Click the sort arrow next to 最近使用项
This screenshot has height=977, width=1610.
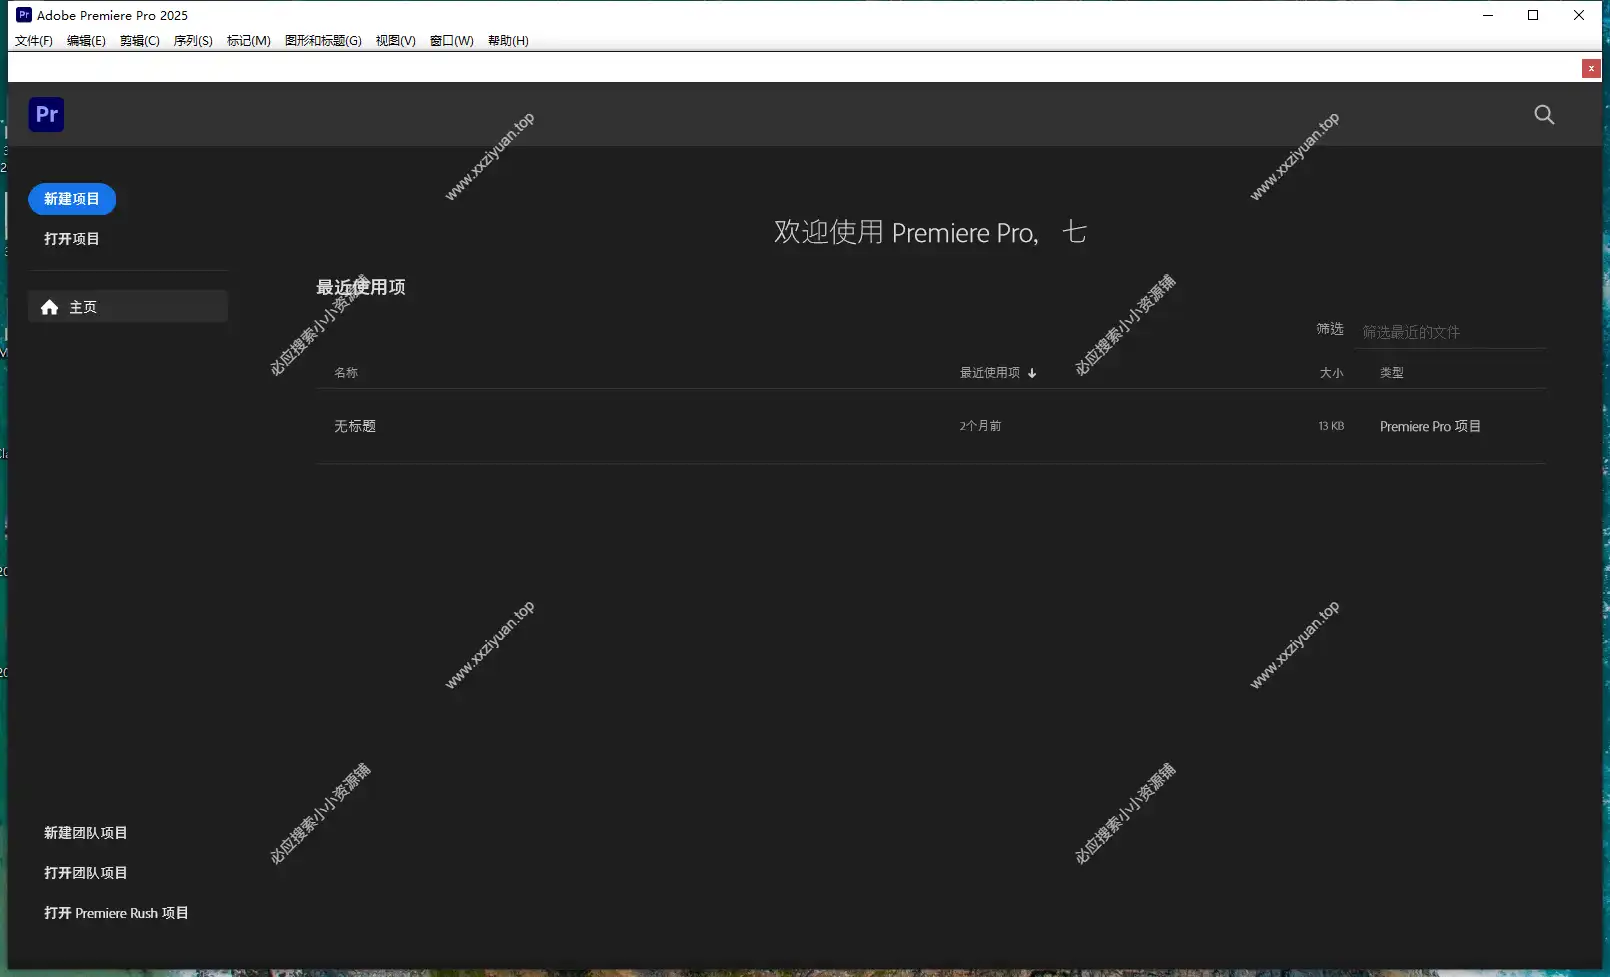click(1032, 373)
